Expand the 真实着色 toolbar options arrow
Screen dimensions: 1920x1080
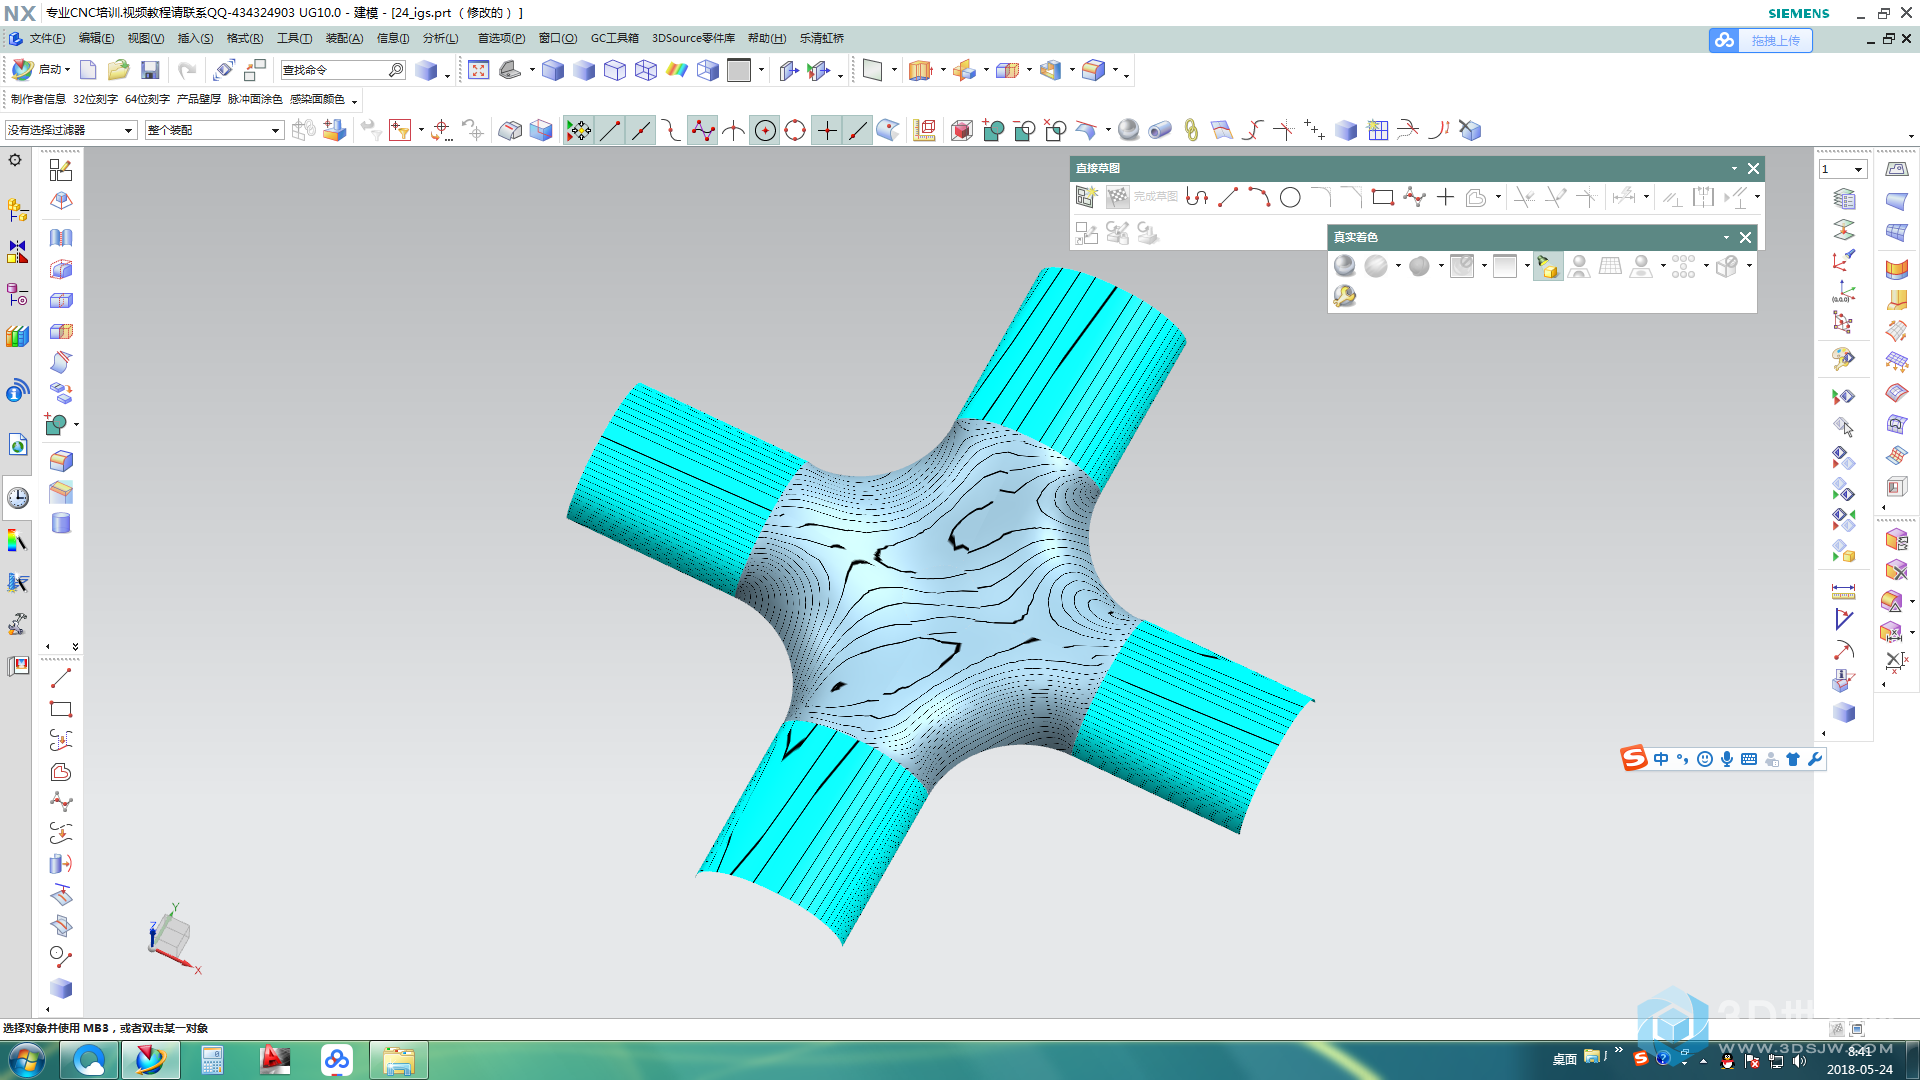pyautogui.click(x=1726, y=237)
